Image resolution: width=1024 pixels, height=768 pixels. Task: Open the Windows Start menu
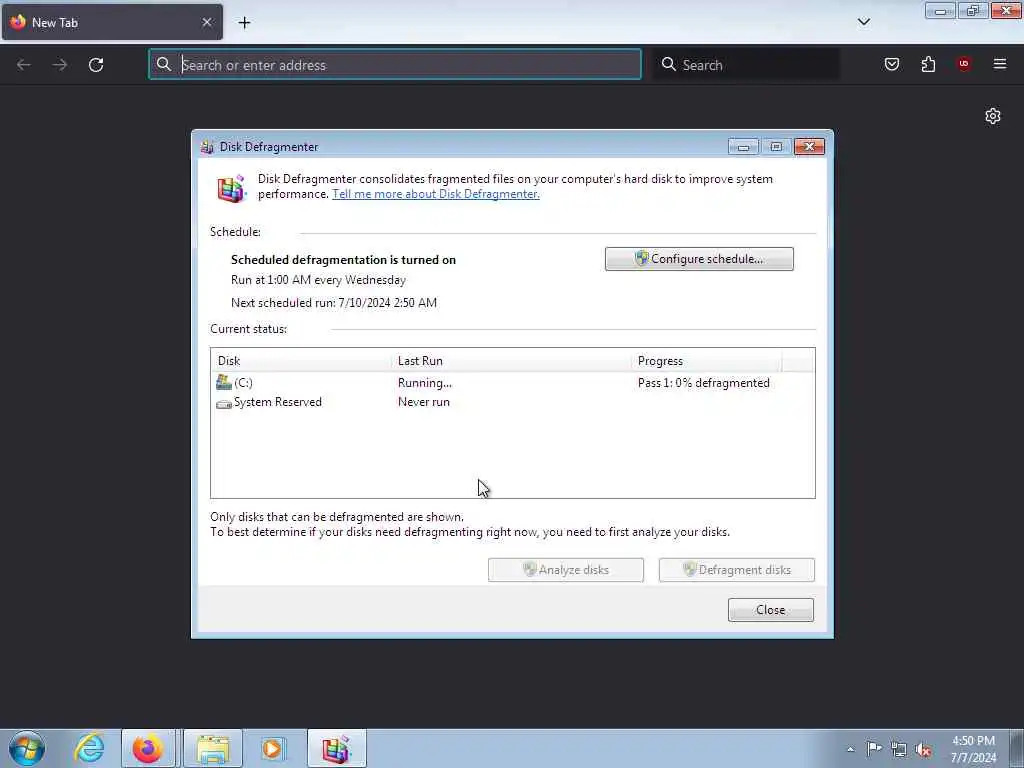point(27,748)
